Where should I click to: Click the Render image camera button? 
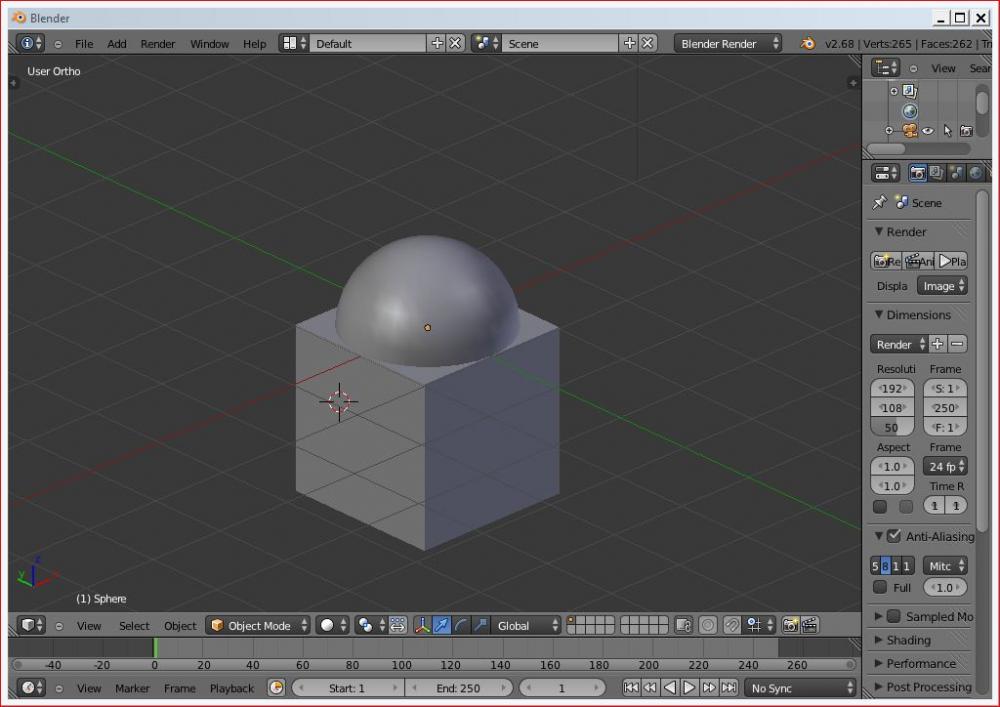[x=886, y=261]
